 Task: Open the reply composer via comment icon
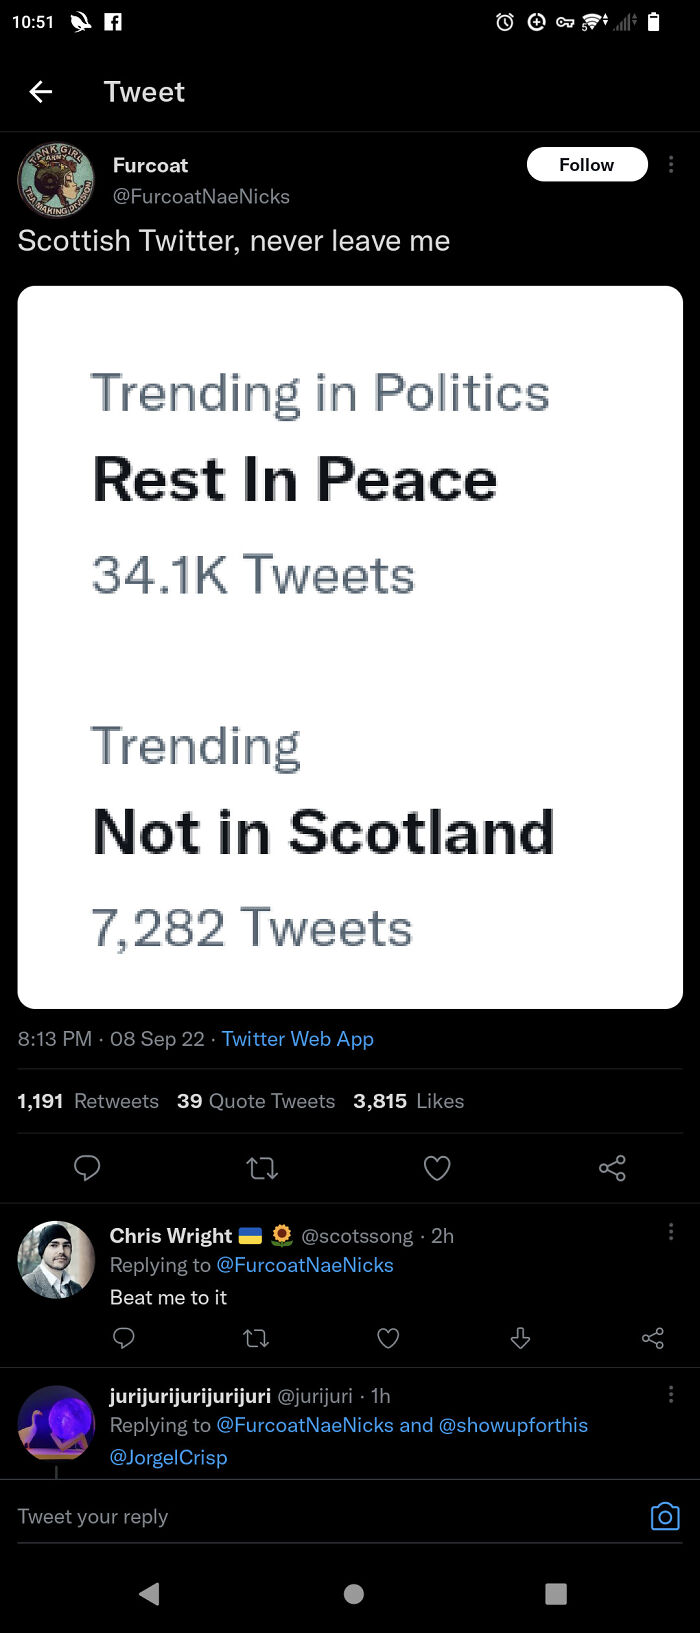[87, 1168]
